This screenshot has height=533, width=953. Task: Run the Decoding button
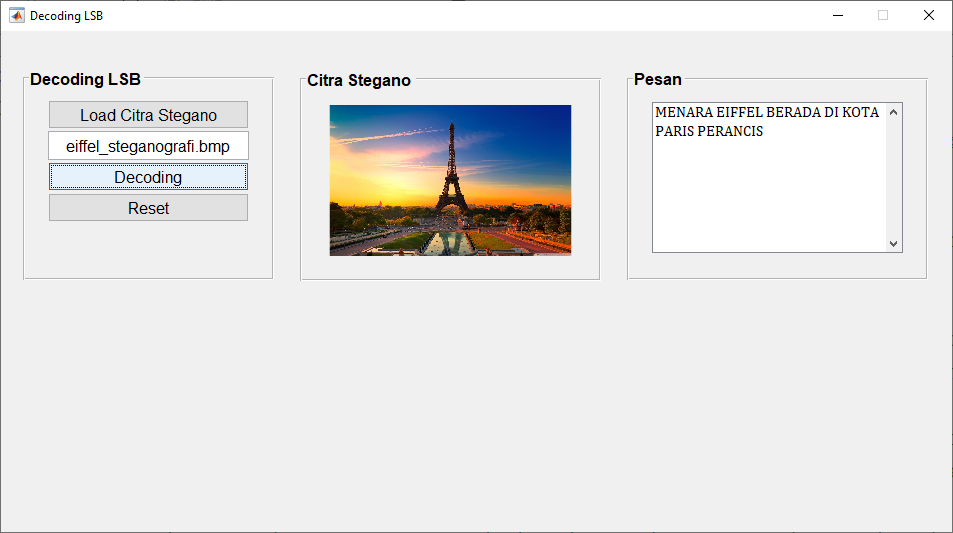point(148,177)
